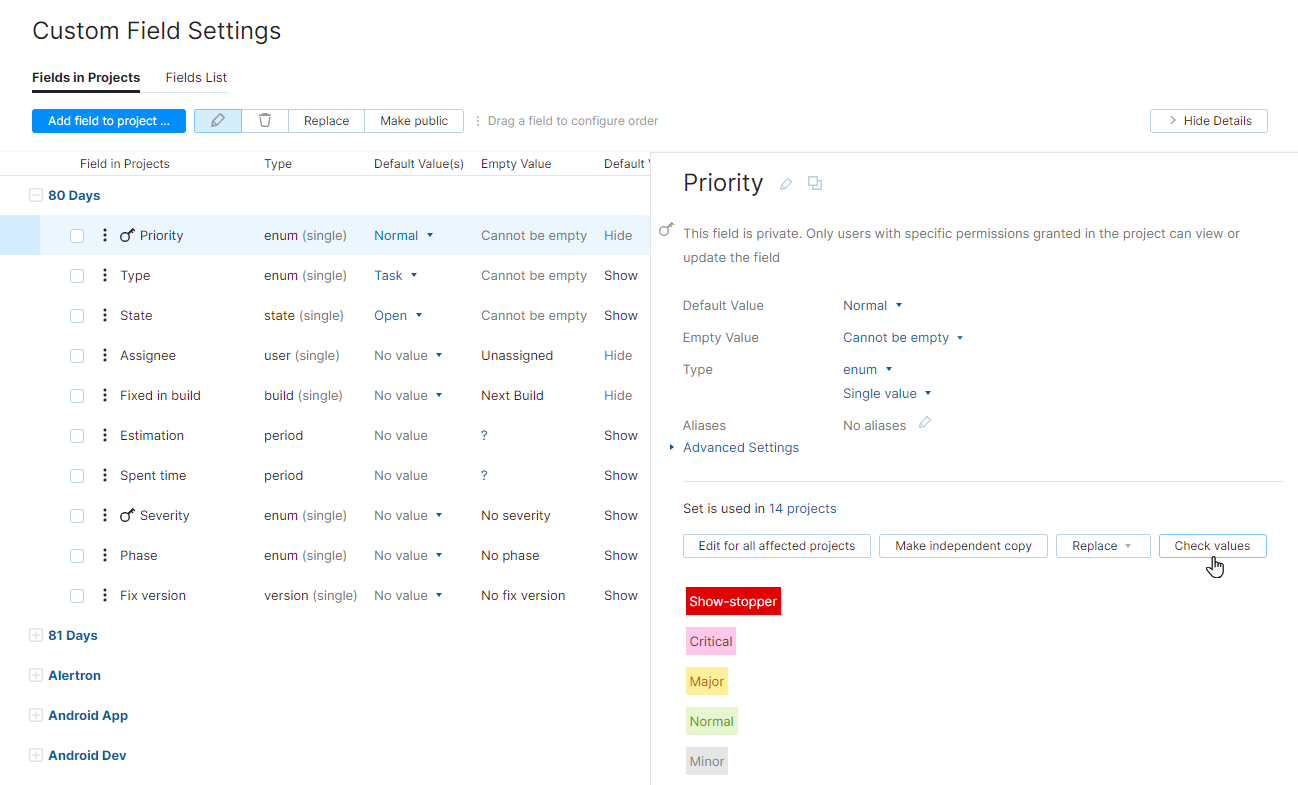Select the State field checkbox
The width and height of the screenshot is (1298, 785).
click(x=77, y=315)
